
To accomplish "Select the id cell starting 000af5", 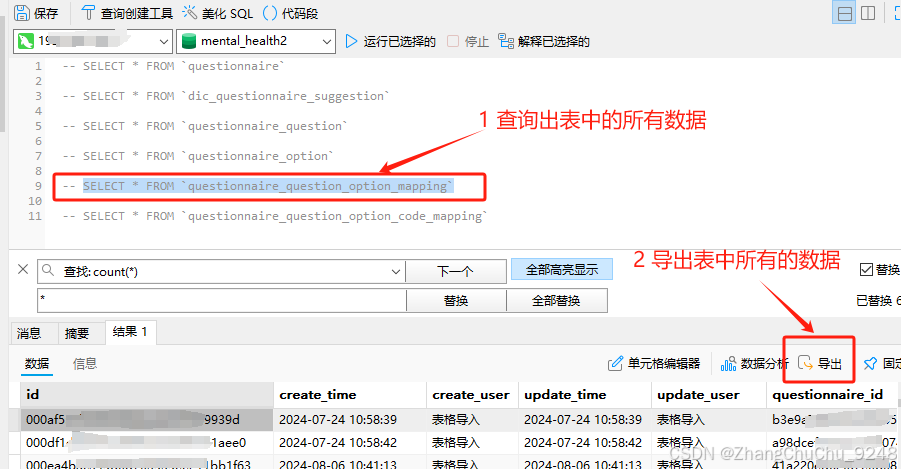I will (147, 420).
